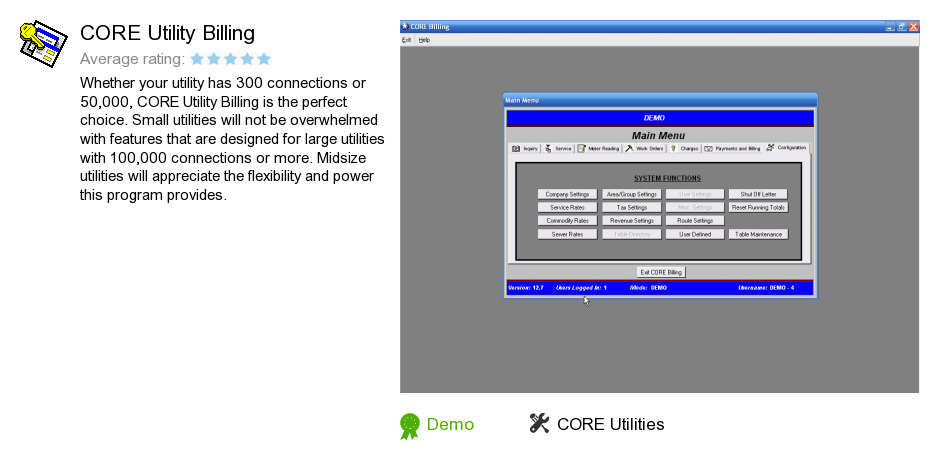Click the CORE Billing window title icon

pyautogui.click(x=405, y=26)
